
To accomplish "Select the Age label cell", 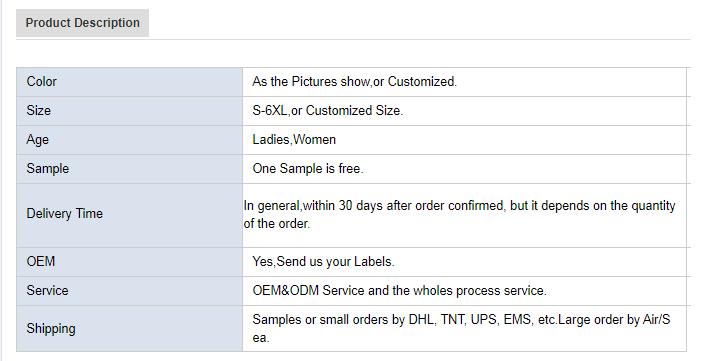I will point(130,140).
